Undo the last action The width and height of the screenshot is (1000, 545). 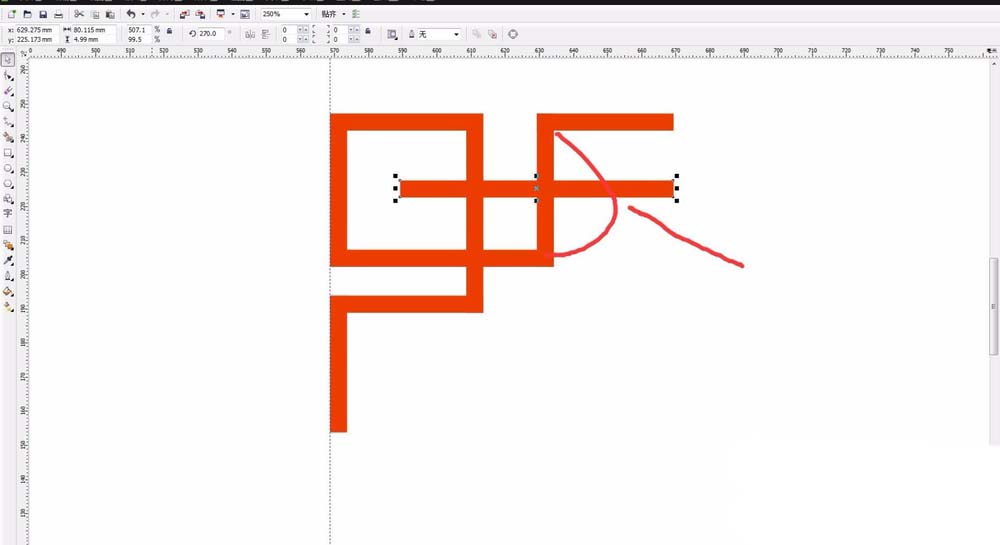(131, 14)
